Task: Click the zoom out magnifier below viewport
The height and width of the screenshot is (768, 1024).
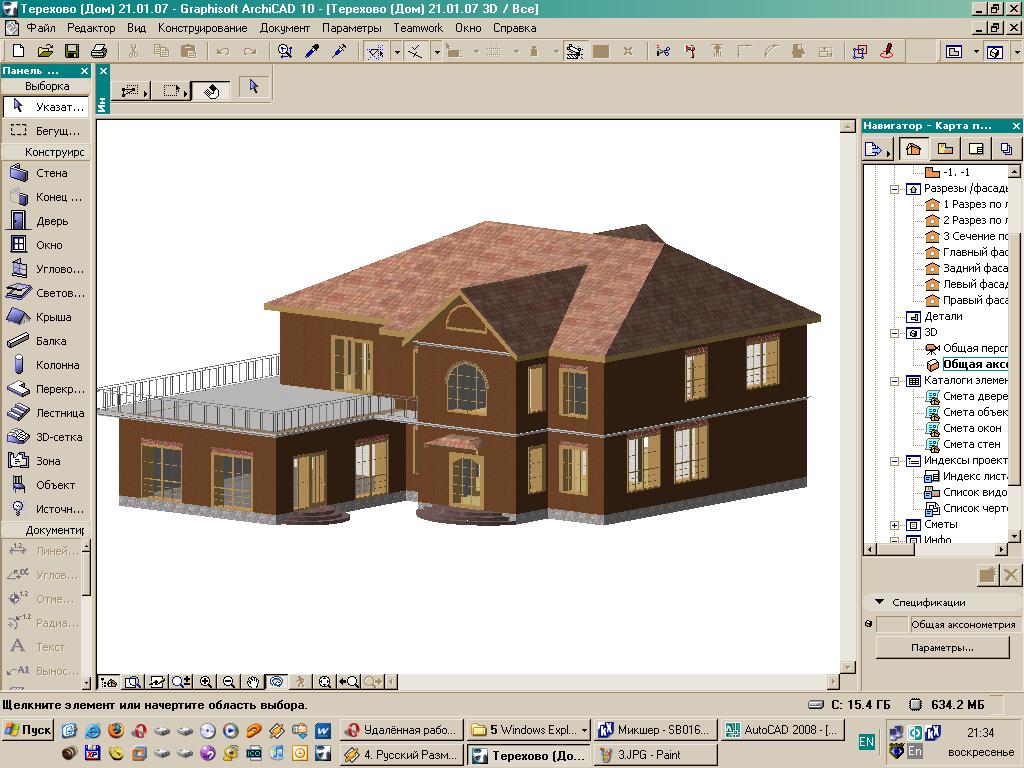Action: pyautogui.click(x=229, y=682)
